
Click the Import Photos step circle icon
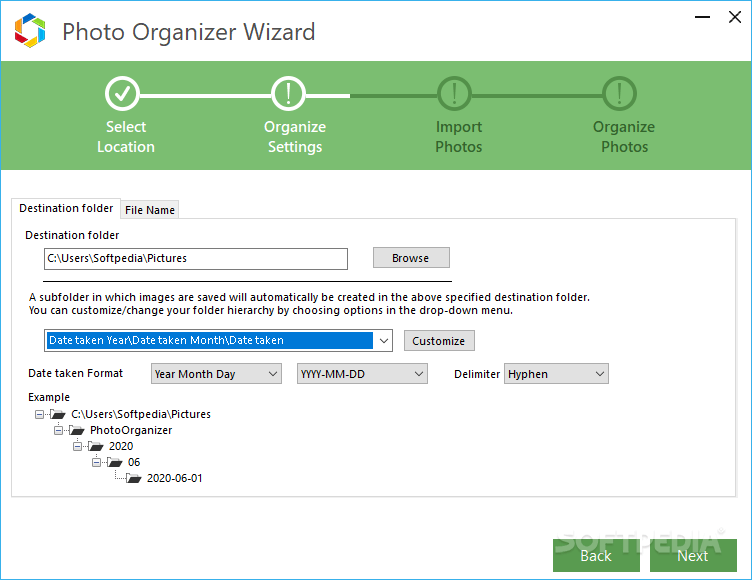pyautogui.click(x=454, y=94)
